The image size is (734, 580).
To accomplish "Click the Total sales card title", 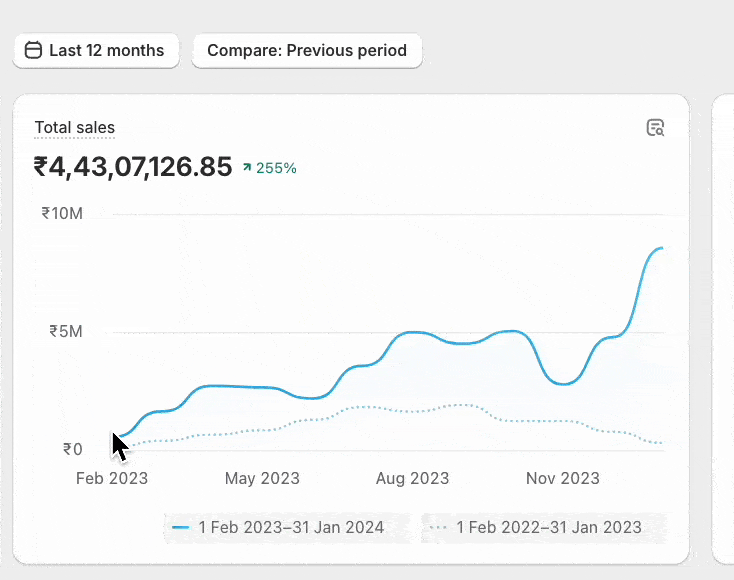I will (75, 128).
